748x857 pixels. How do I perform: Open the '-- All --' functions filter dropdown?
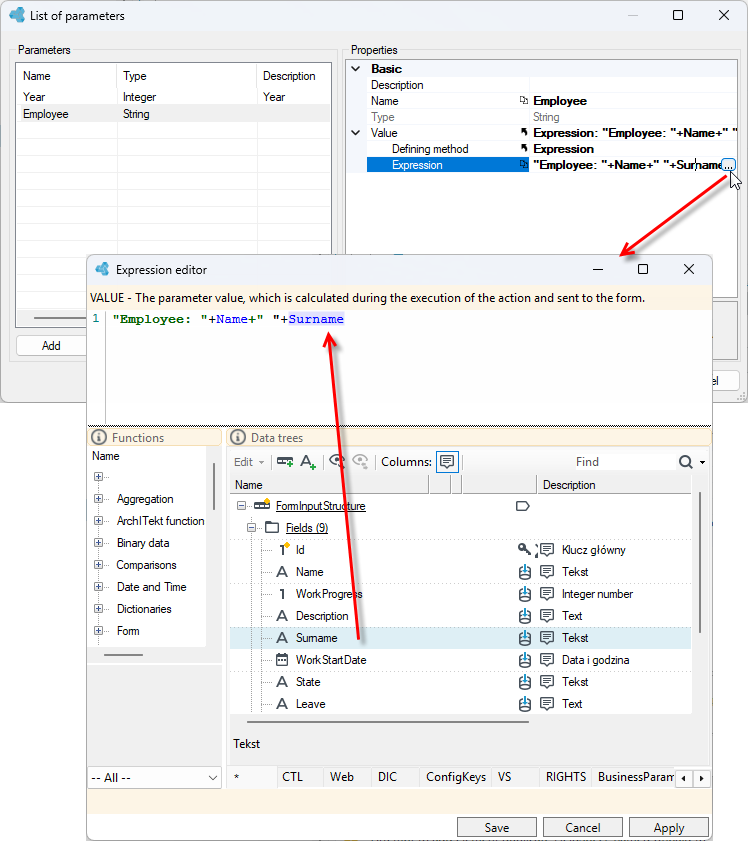[x=154, y=778]
